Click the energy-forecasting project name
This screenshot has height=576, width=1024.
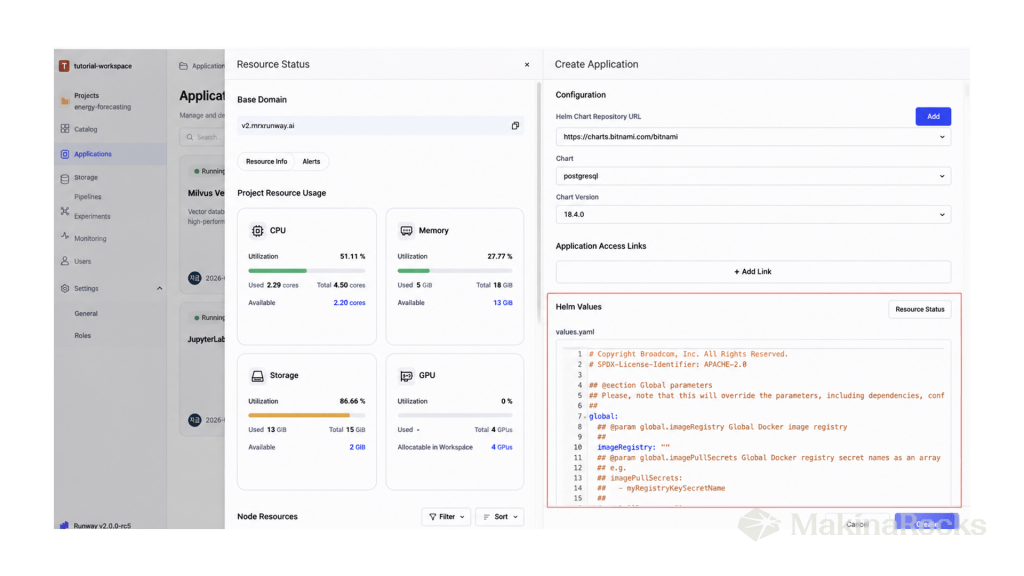103,107
